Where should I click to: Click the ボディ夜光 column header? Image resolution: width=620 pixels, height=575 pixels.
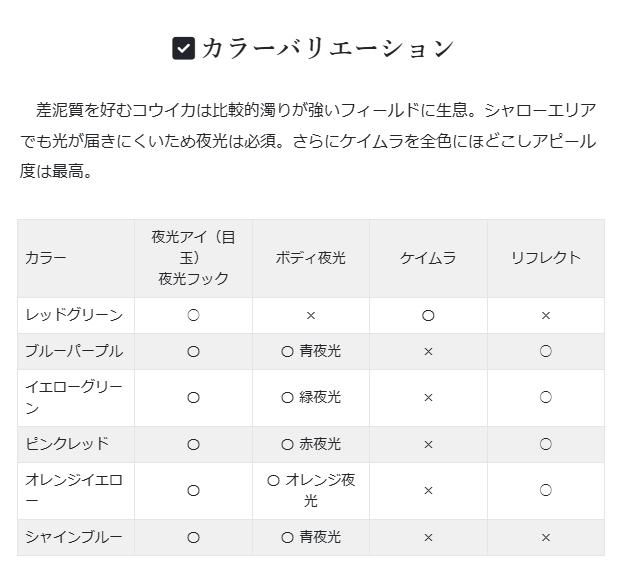point(310,258)
